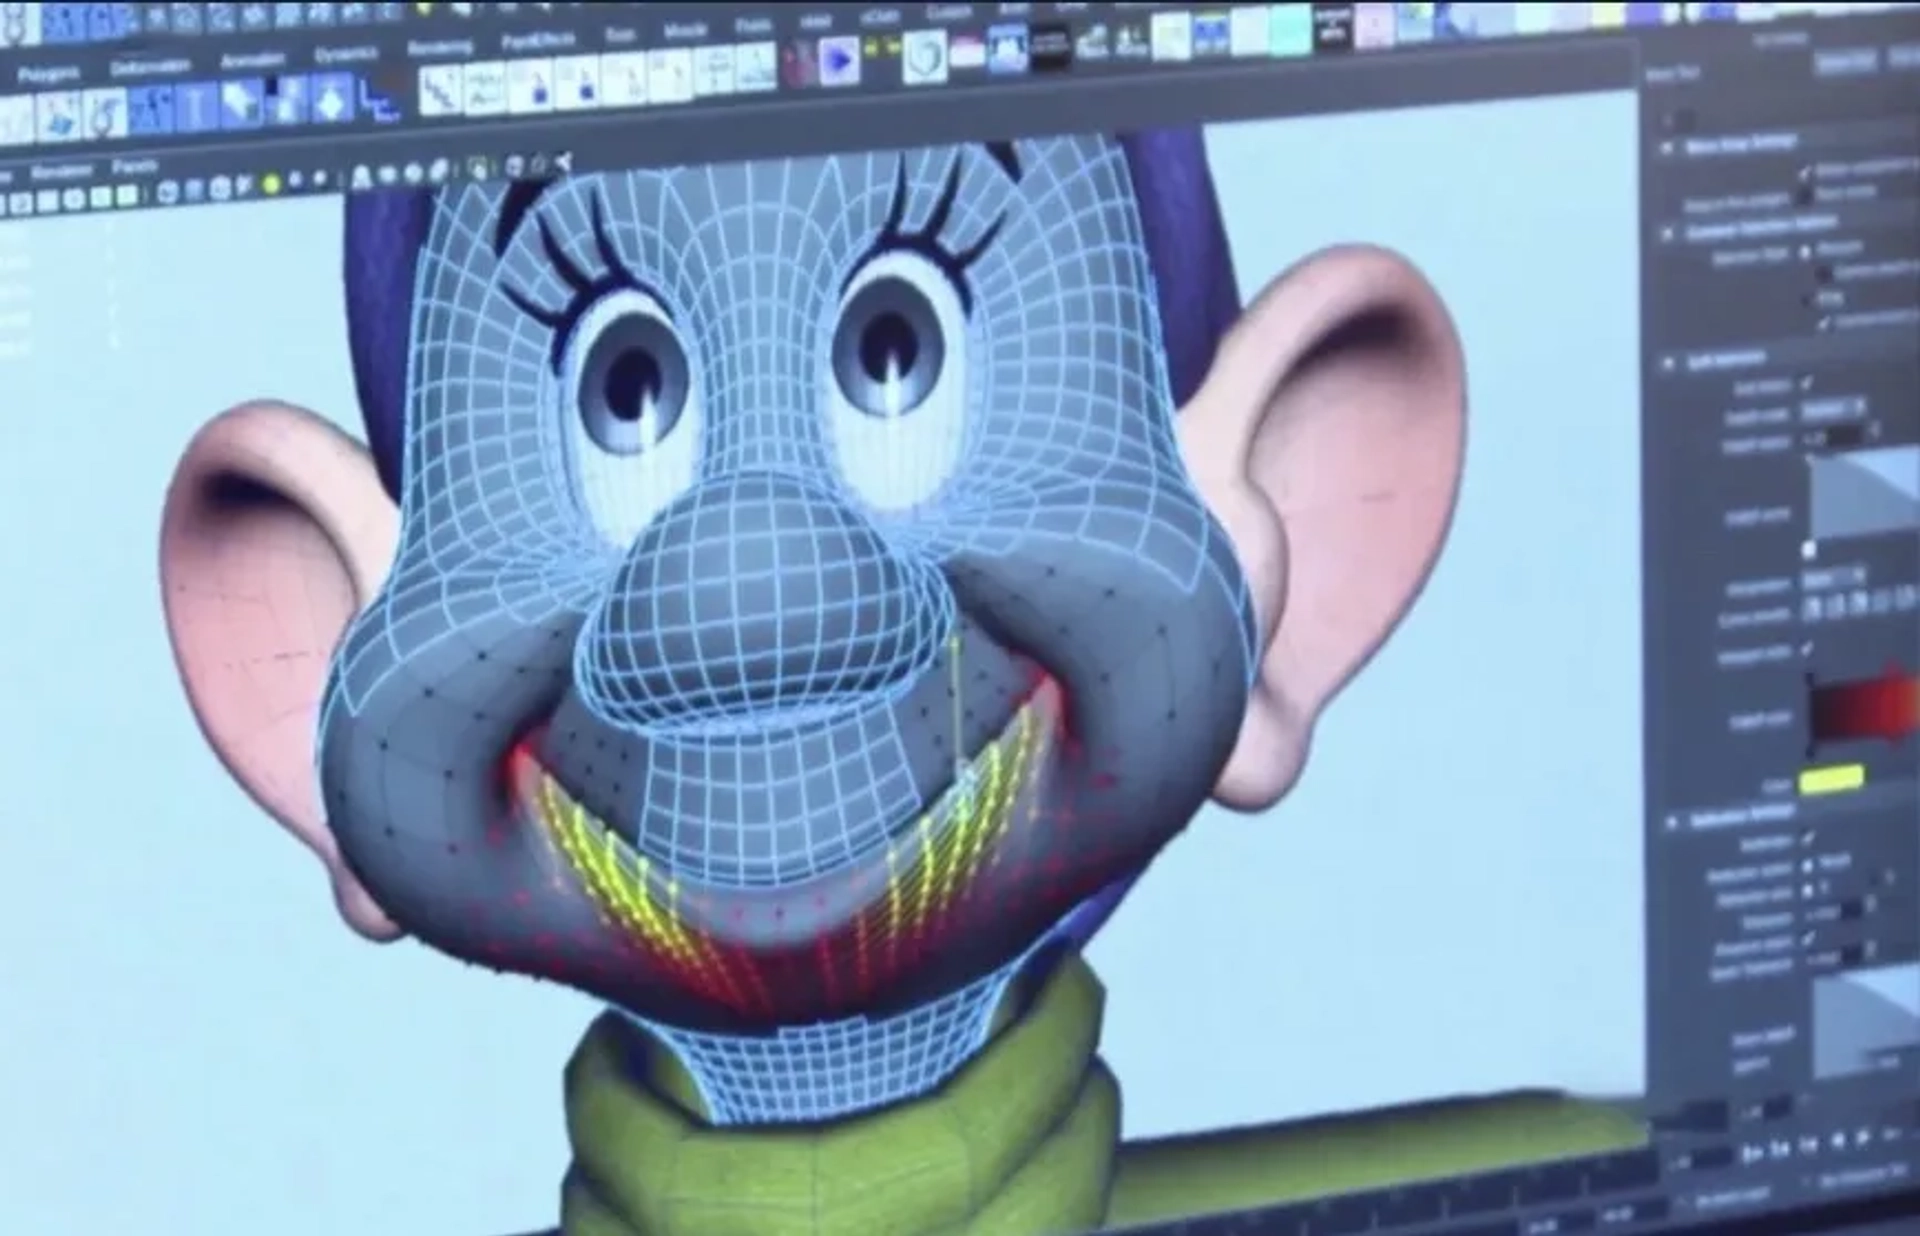Toggle the Soft Select checkbox
1920x1236 pixels.
point(1806,383)
